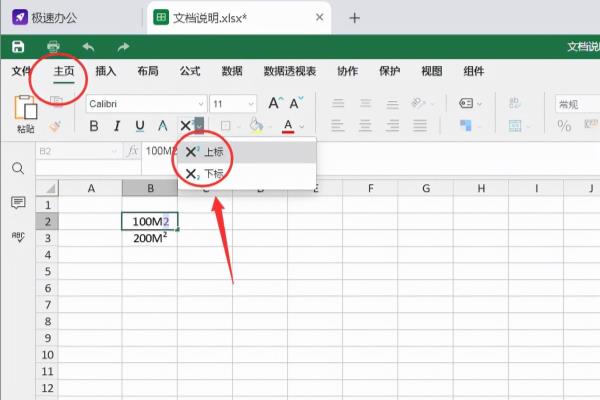The height and width of the screenshot is (400, 600).
Task: Click the B2 name box field
Action: click(x=78, y=152)
